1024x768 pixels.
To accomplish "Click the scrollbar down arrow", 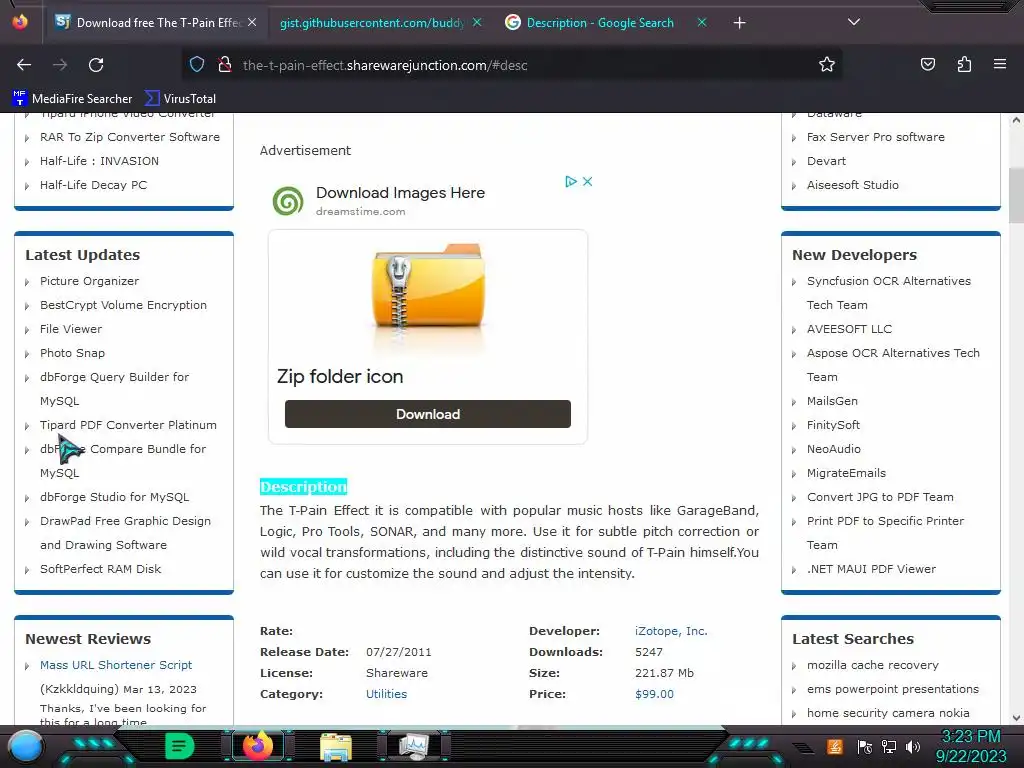I will click(x=1016, y=718).
